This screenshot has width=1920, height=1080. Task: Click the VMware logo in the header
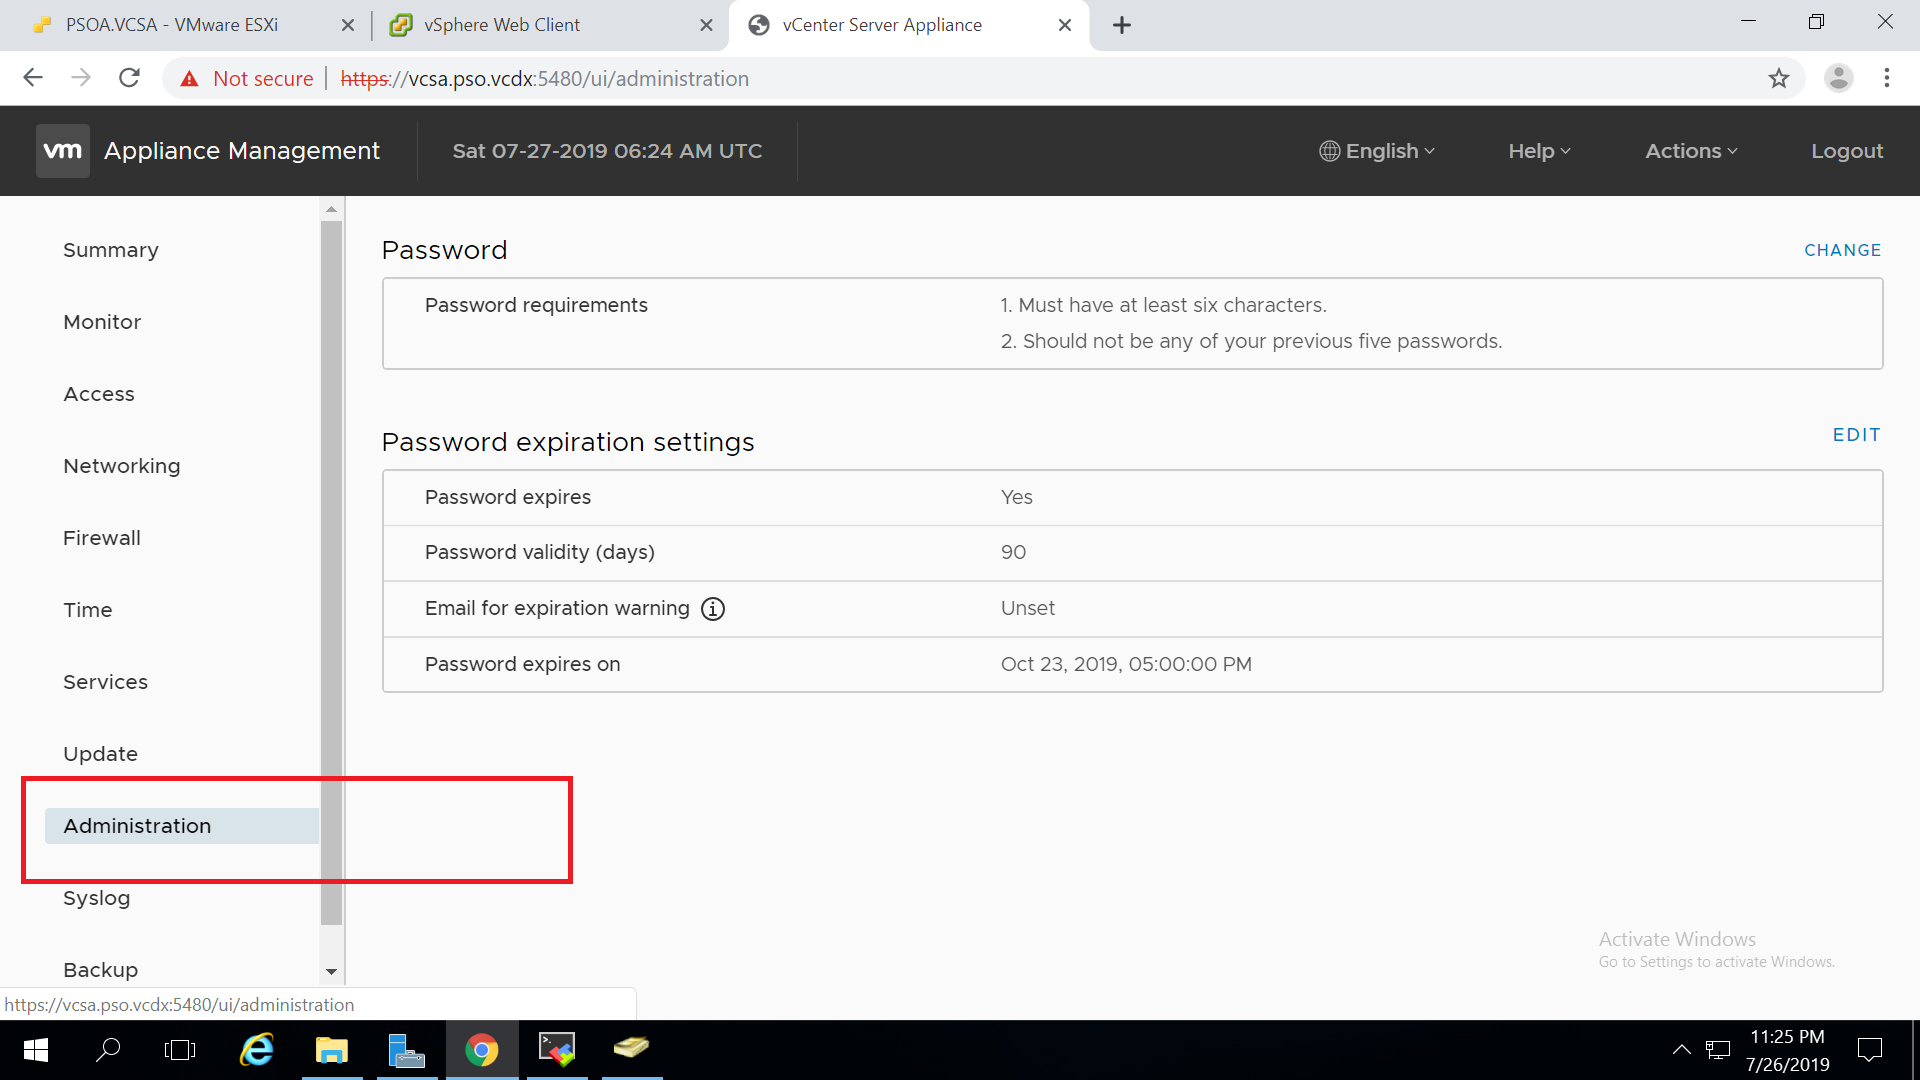point(62,150)
